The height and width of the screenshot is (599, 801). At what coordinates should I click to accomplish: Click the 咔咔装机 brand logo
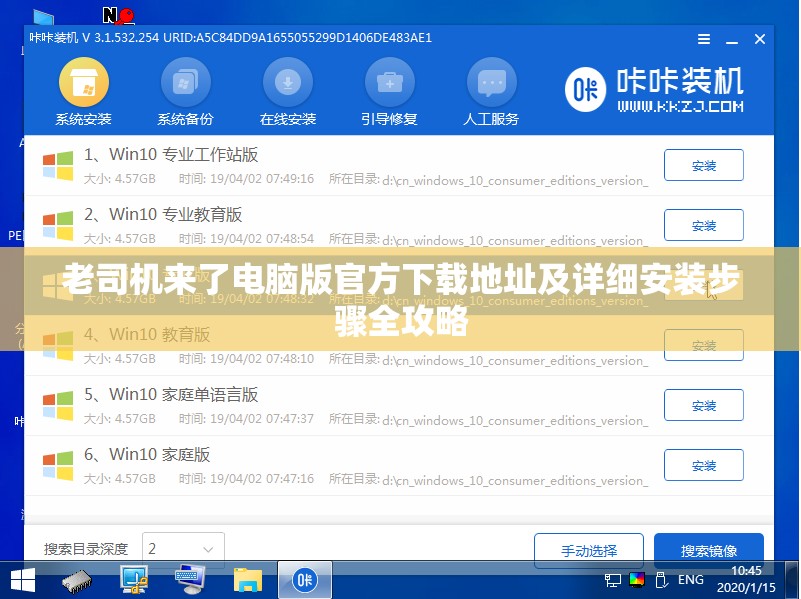coord(654,89)
